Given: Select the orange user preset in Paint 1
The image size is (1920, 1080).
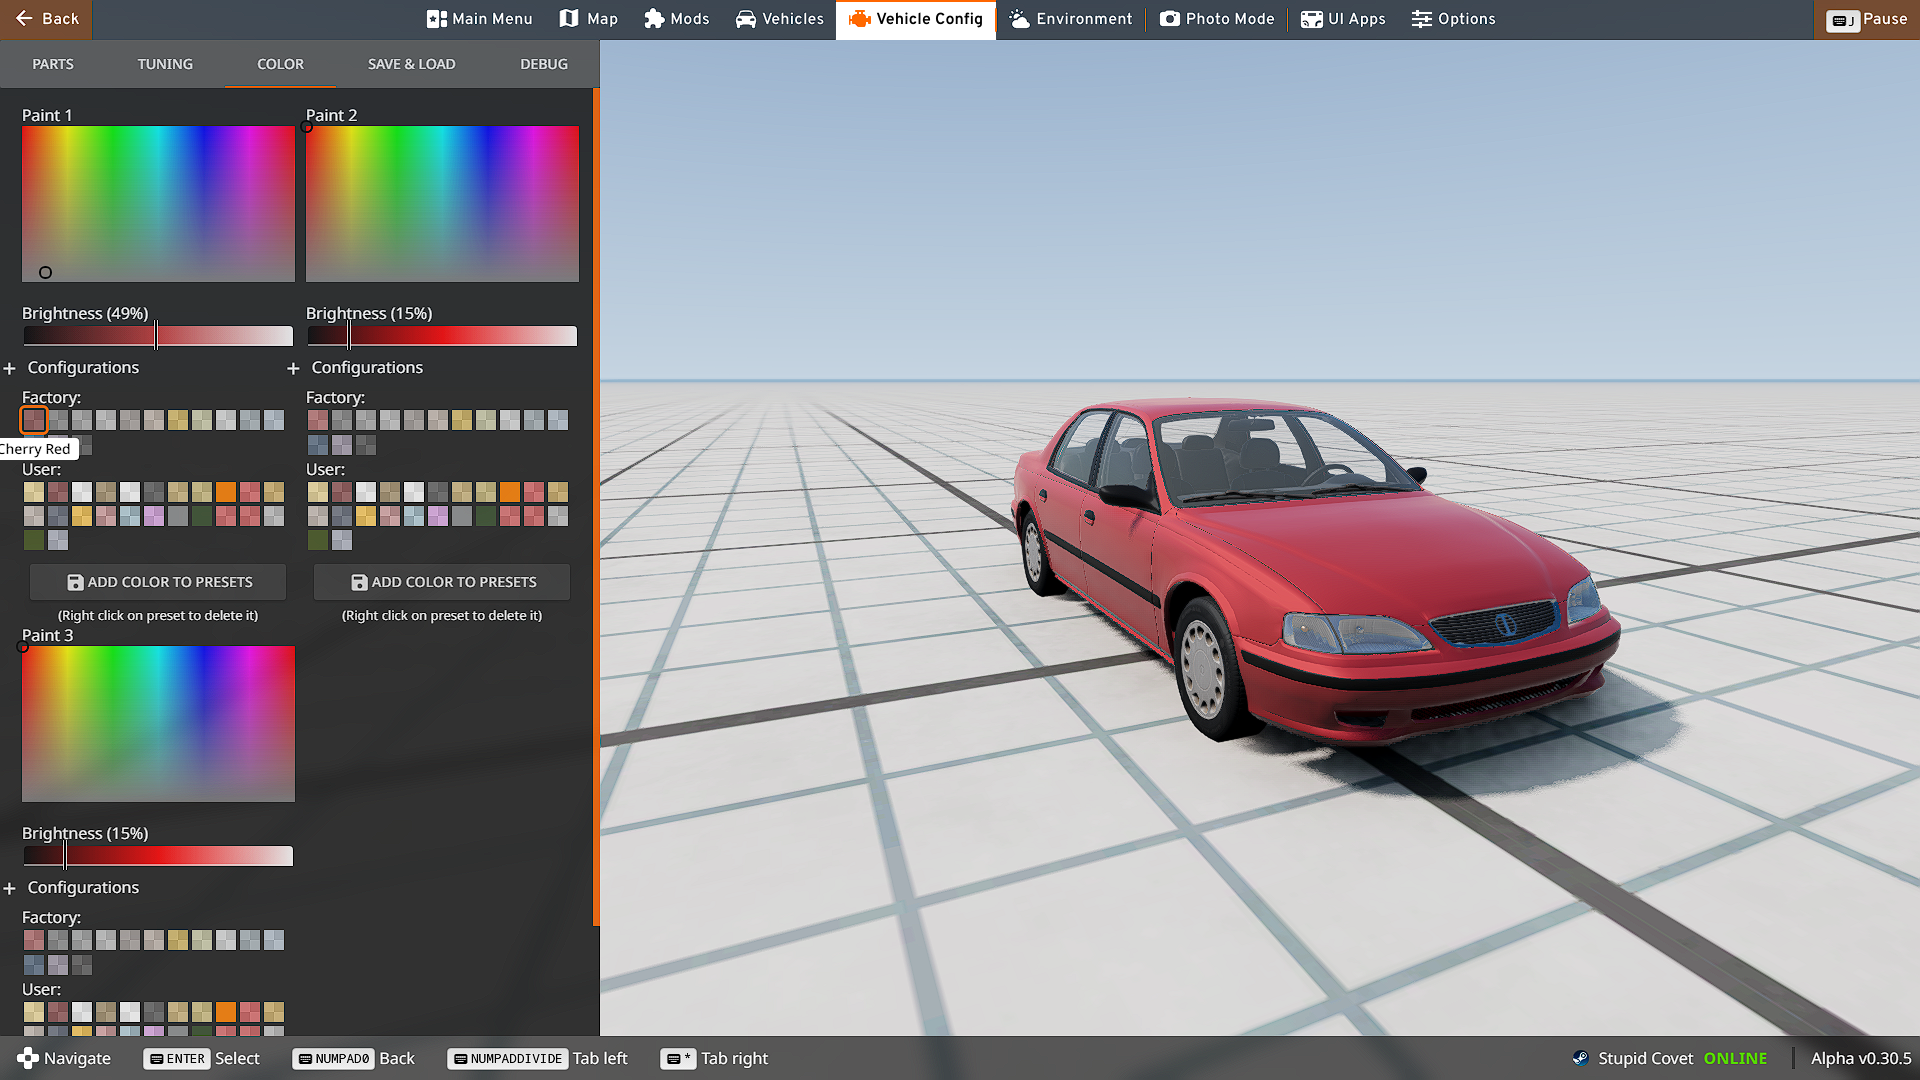Looking at the screenshot, I should coord(226,492).
